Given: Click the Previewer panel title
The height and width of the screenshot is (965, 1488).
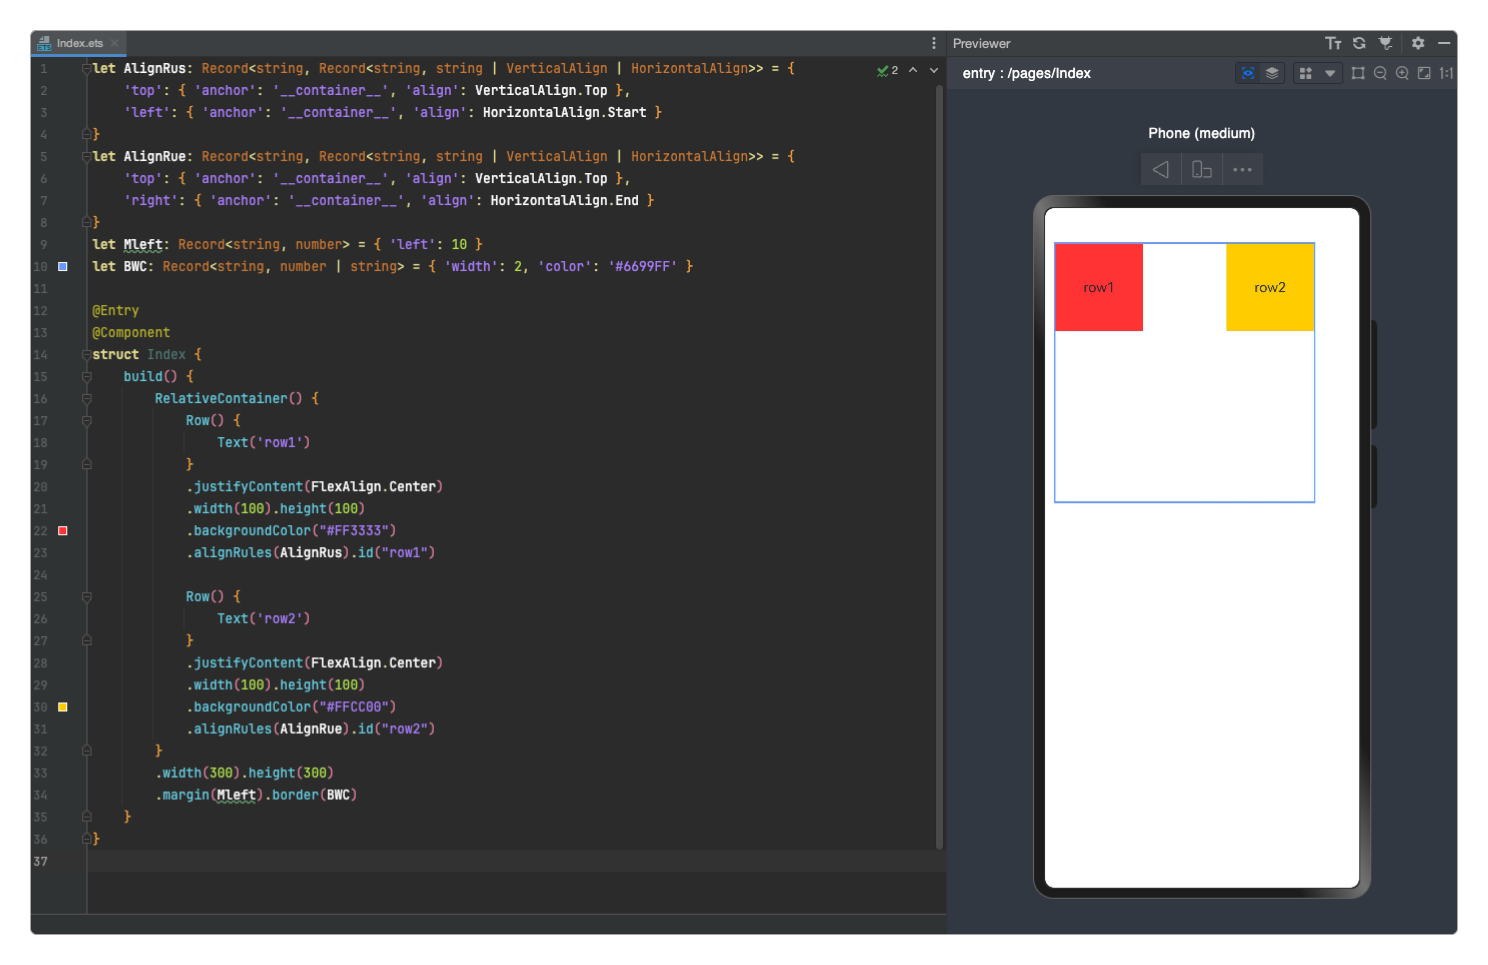Looking at the screenshot, I should (x=981, y=43).
